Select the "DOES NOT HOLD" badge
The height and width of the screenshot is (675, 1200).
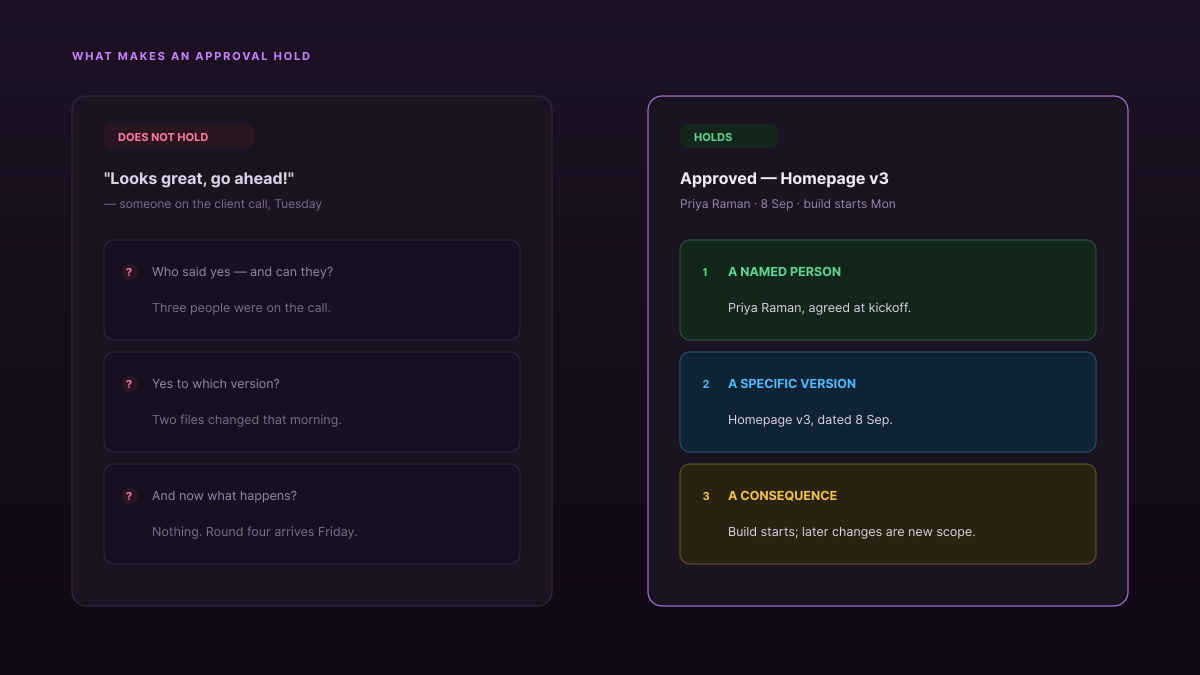179,137
